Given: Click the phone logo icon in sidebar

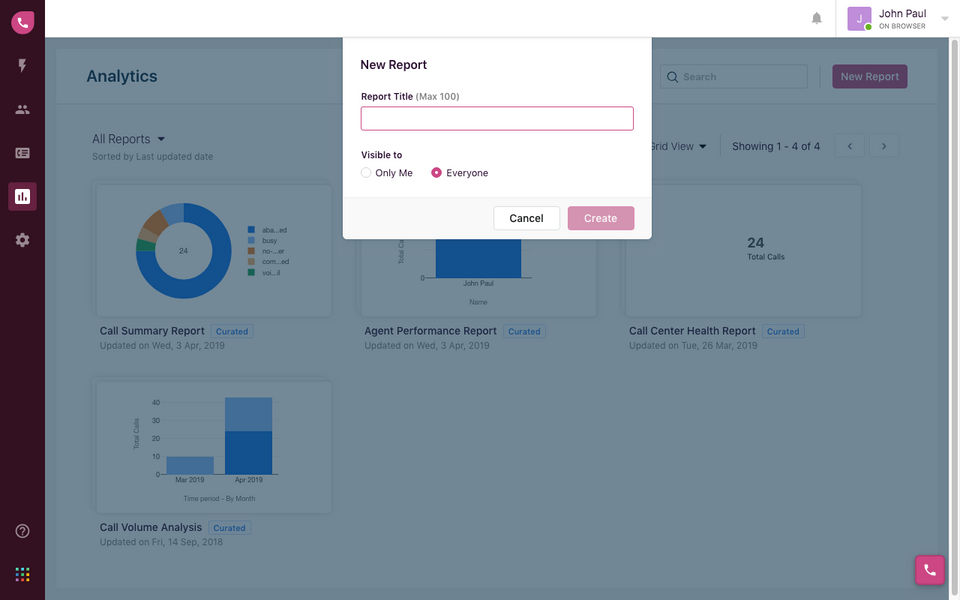Looking at the screenshot, I should [x=22, y=22].
